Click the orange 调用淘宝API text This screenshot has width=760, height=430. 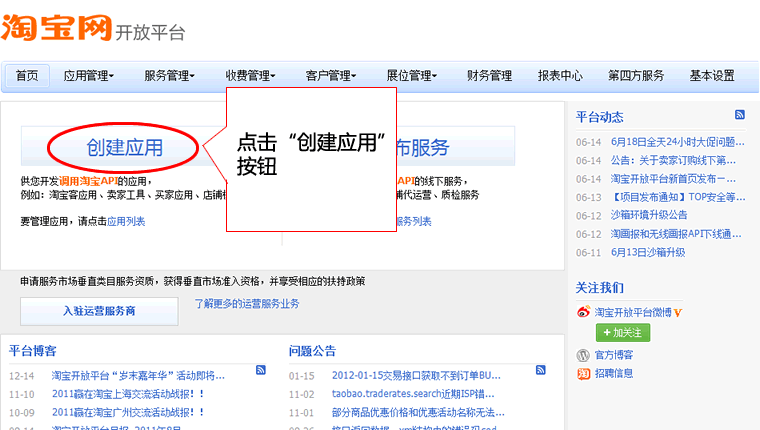(x=88, y=181)
